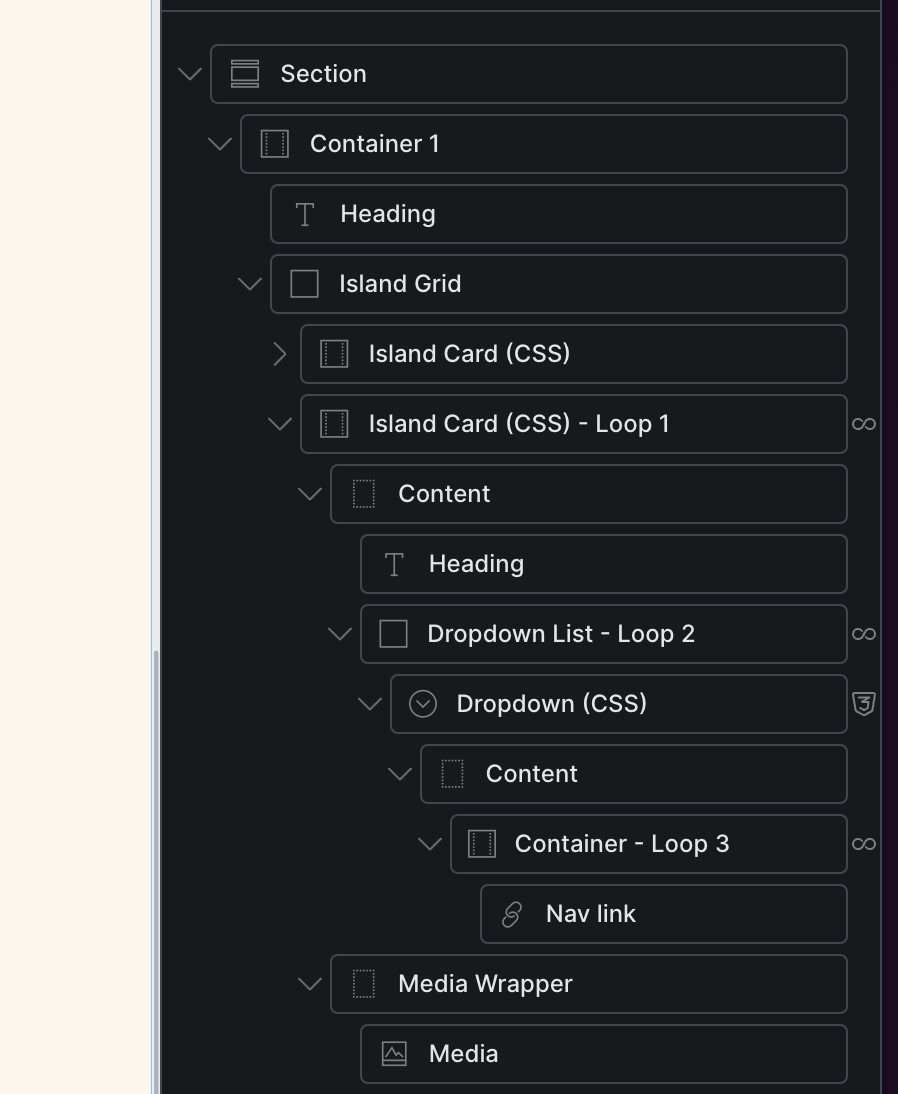Click the Media image icon
The image size is (898, 1094).
pos(394,1054)
